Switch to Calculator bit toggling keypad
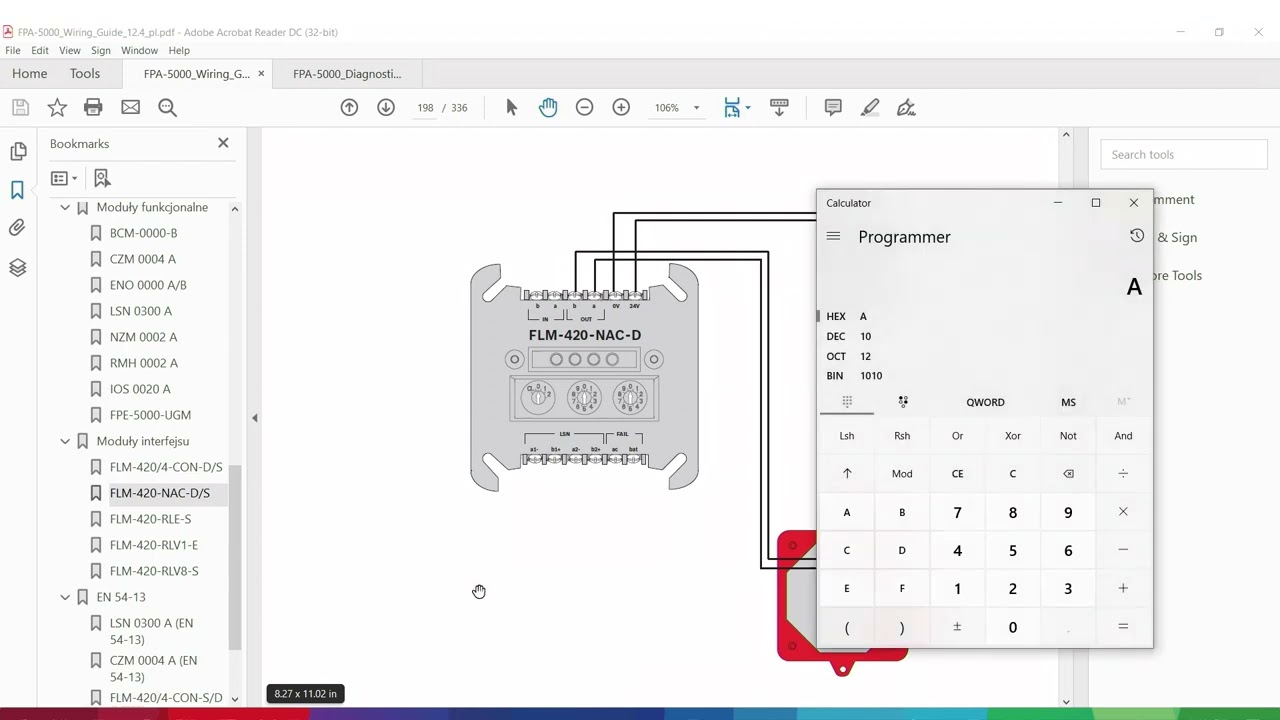Screen dimensions: 1280x720 coord(903,402)
